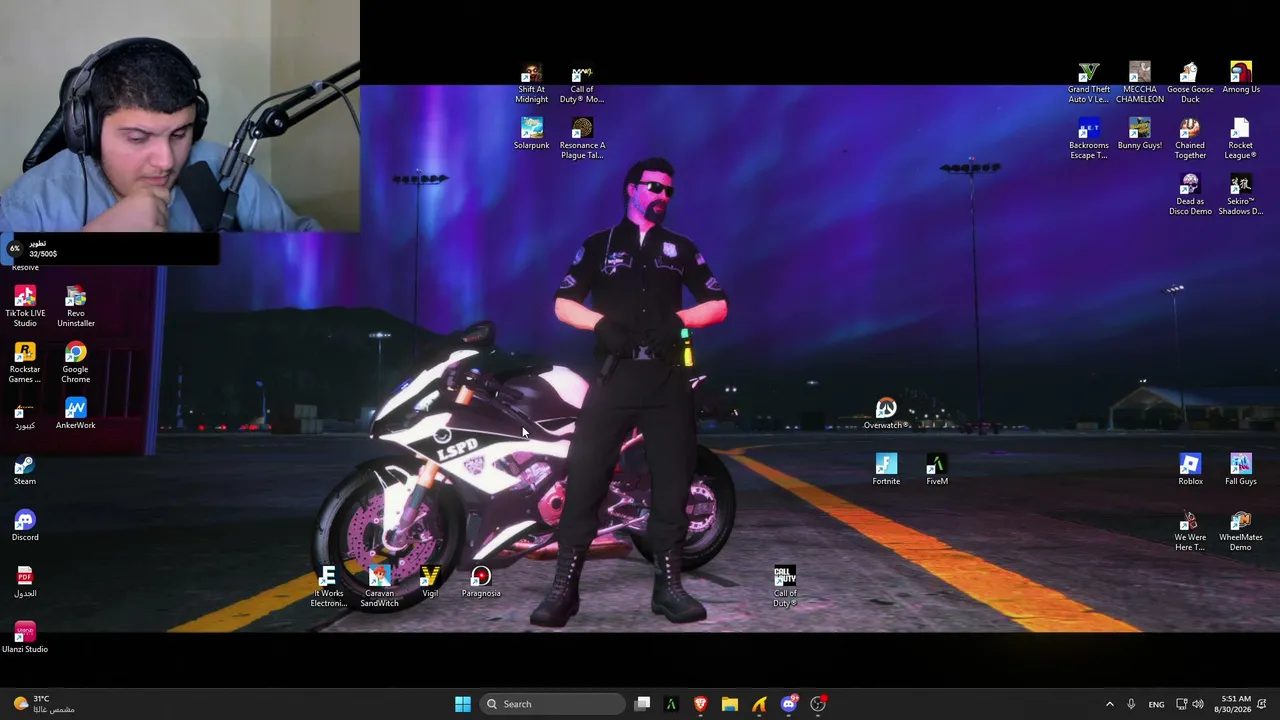Viewport: 1280px width, 720px height.
Task: Open the ENG language switcher
Action: tap(1156, 704)
